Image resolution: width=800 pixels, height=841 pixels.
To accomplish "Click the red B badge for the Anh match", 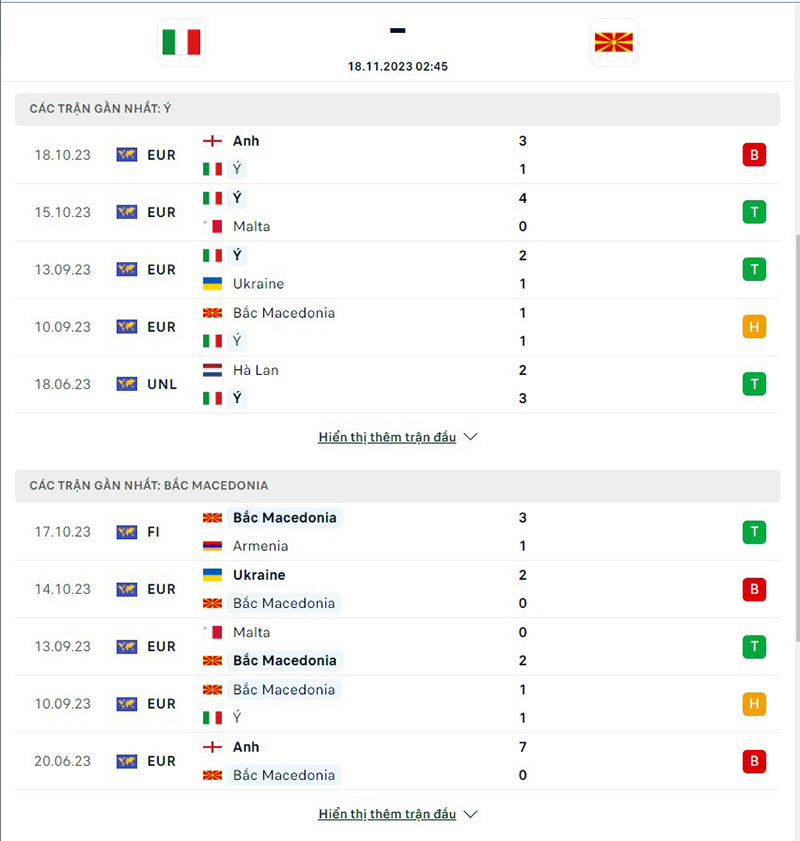I will [754, 155].
